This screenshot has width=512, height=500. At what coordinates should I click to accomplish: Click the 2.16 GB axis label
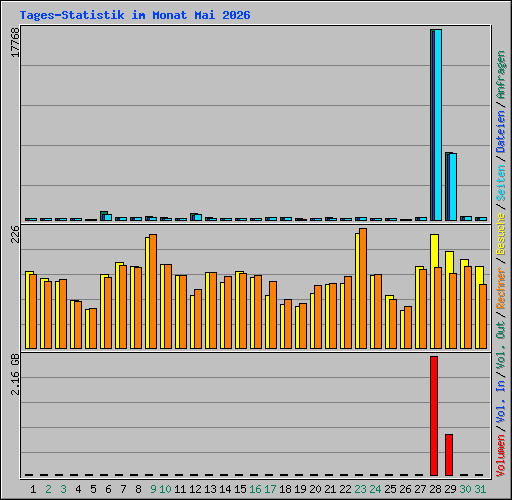click(15, 374)
